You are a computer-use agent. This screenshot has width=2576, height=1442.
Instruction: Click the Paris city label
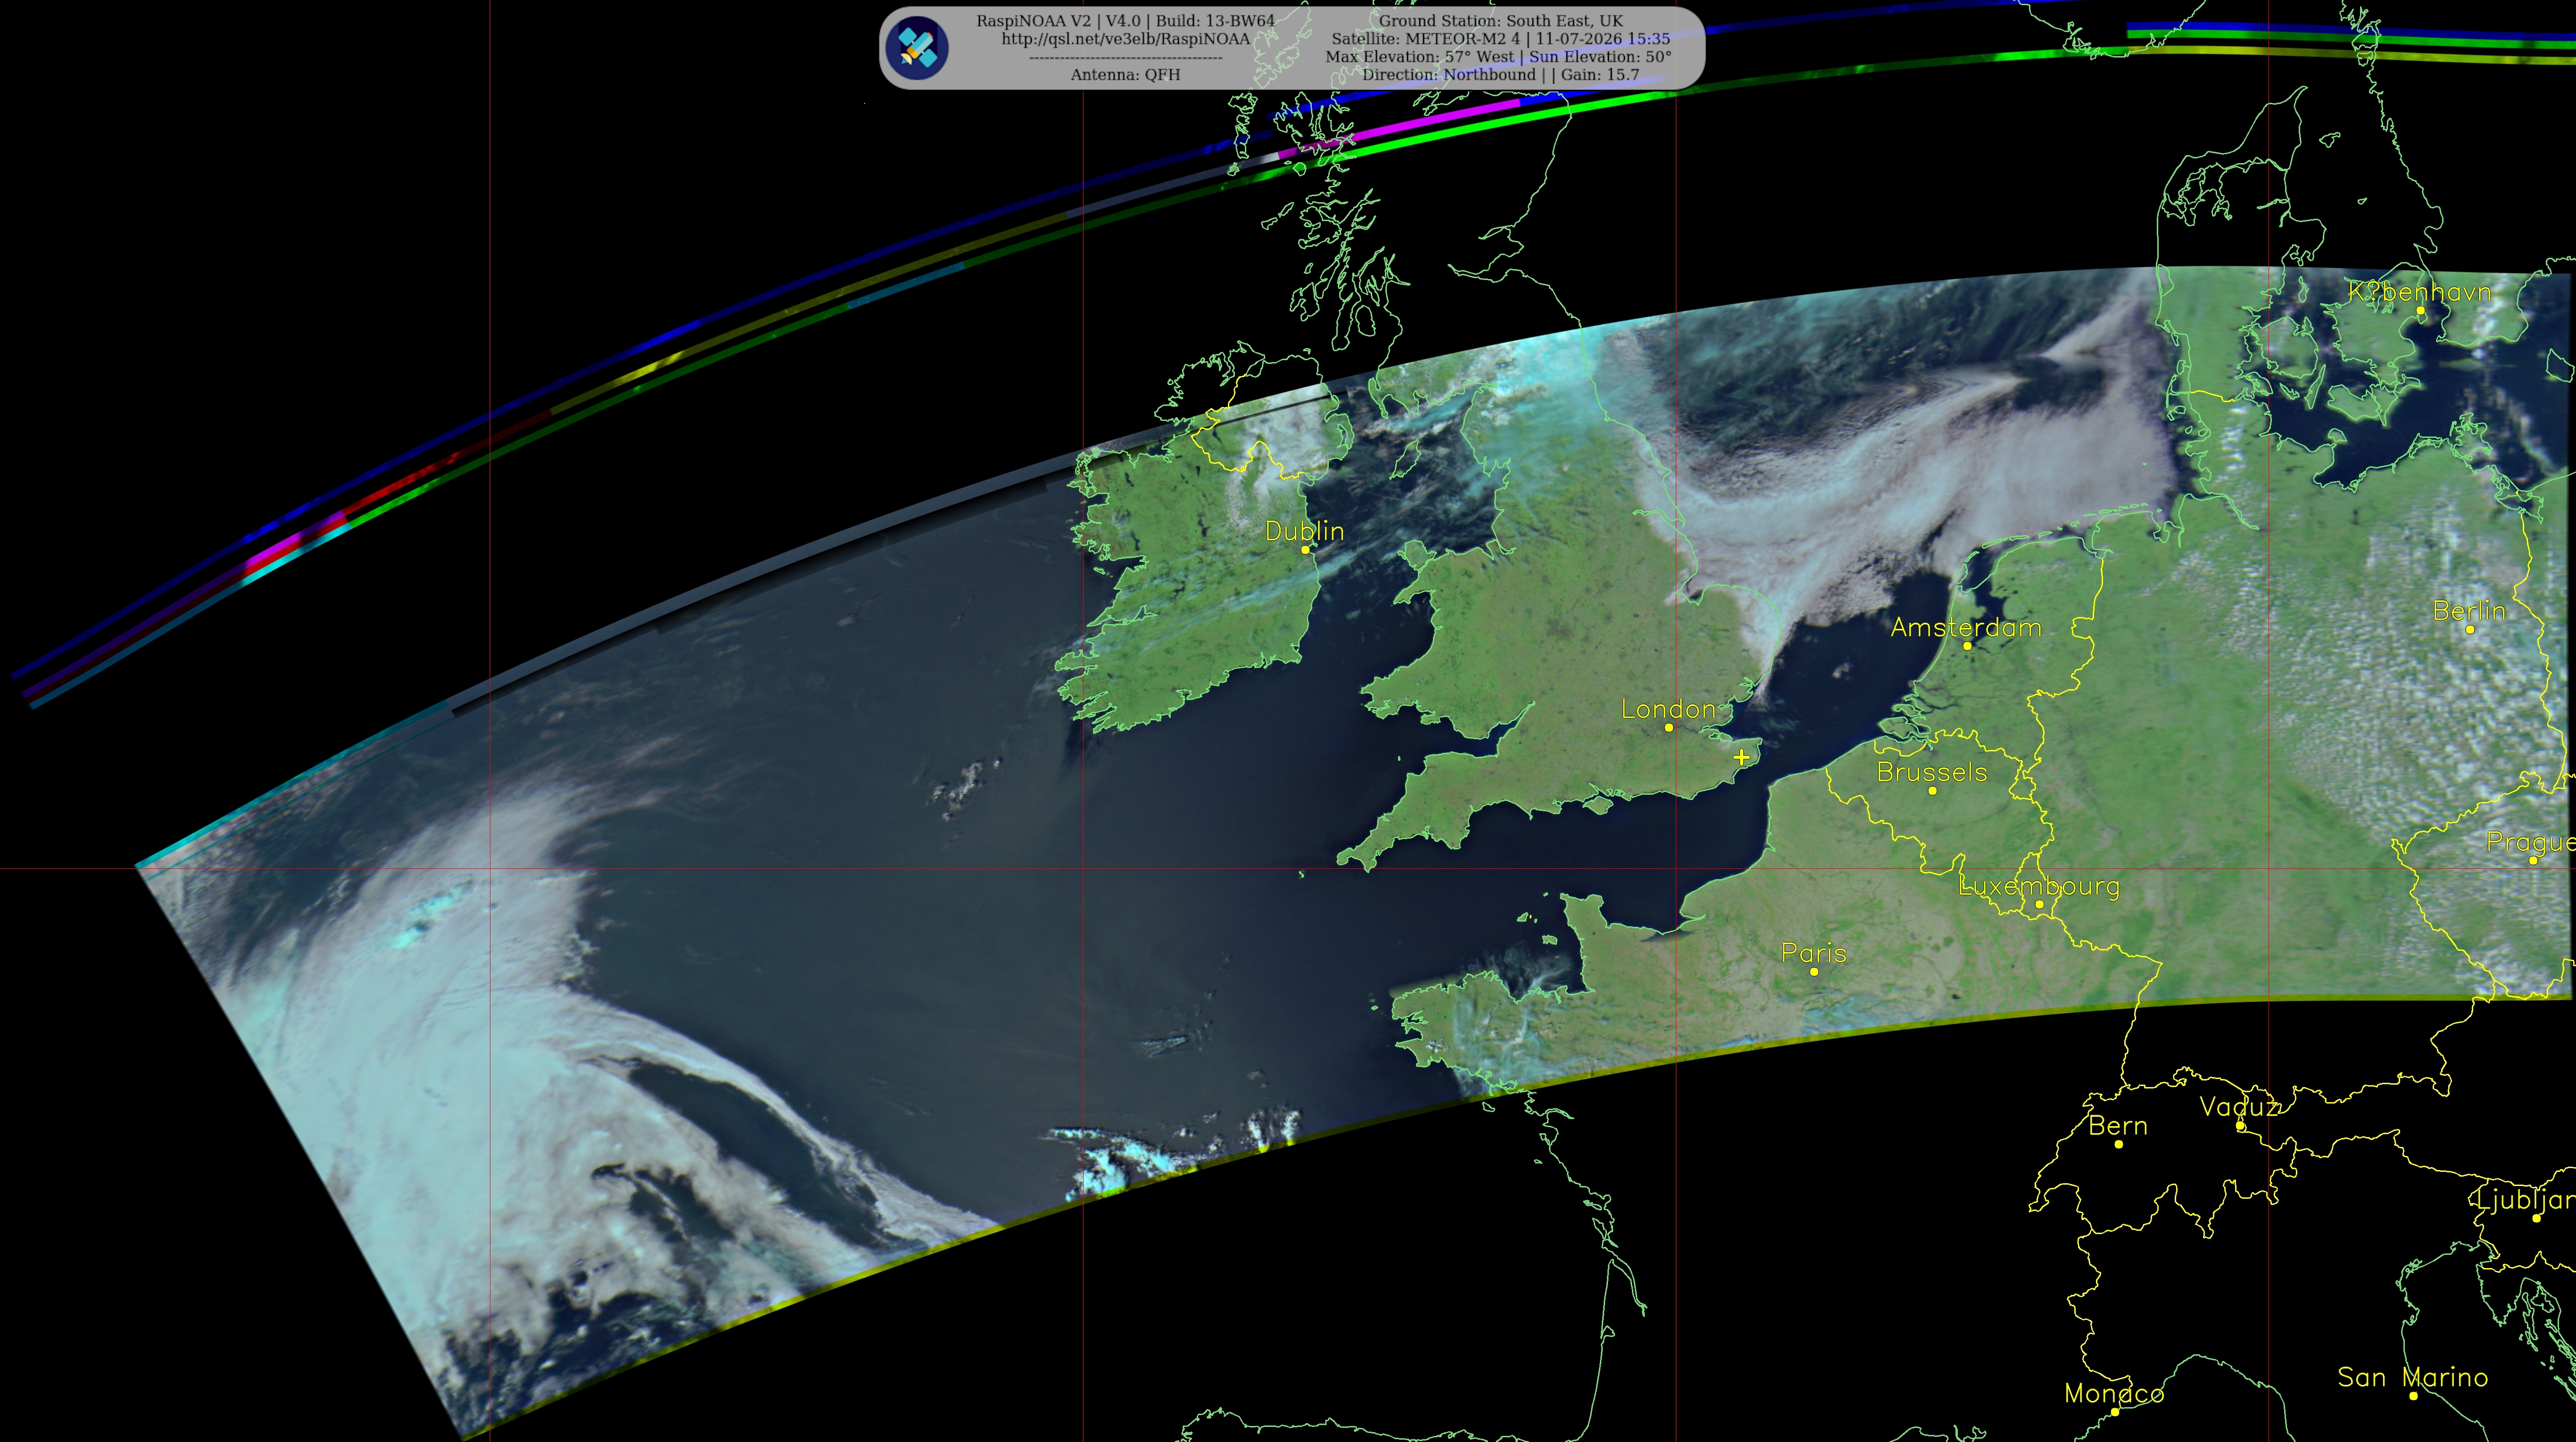[x=1813, y=953]
